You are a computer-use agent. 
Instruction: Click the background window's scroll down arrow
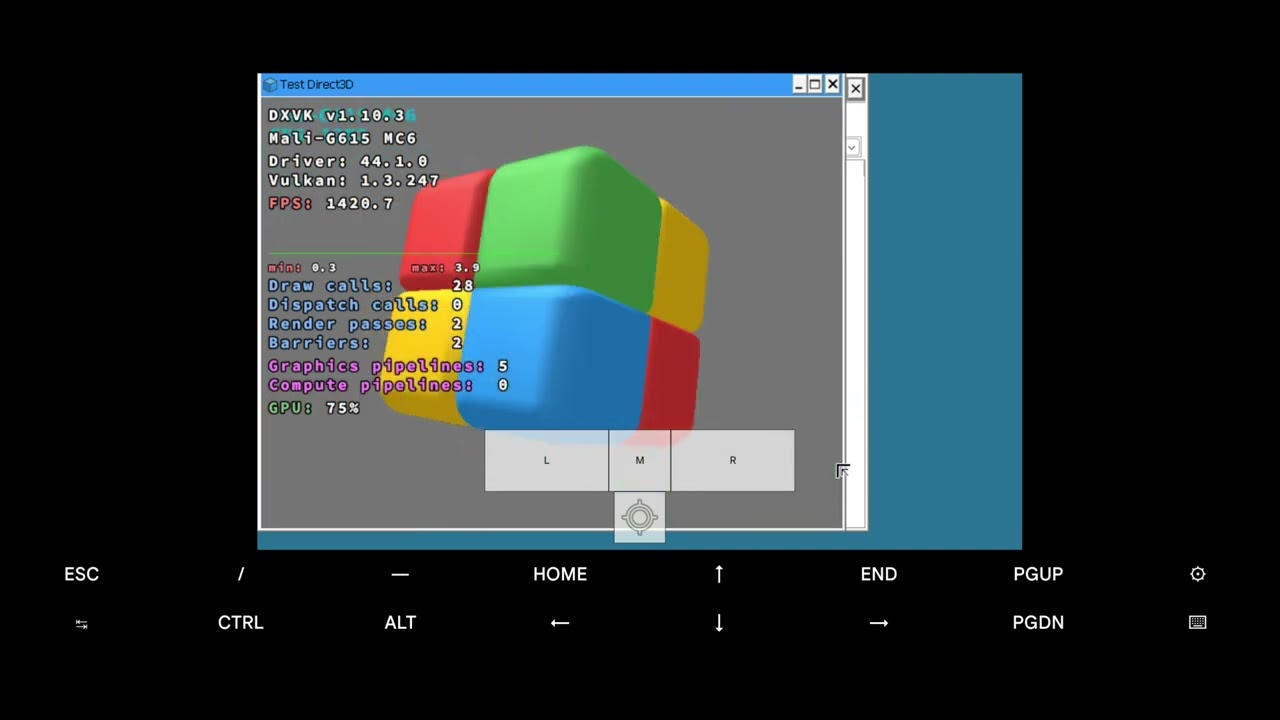coord(852,147)
